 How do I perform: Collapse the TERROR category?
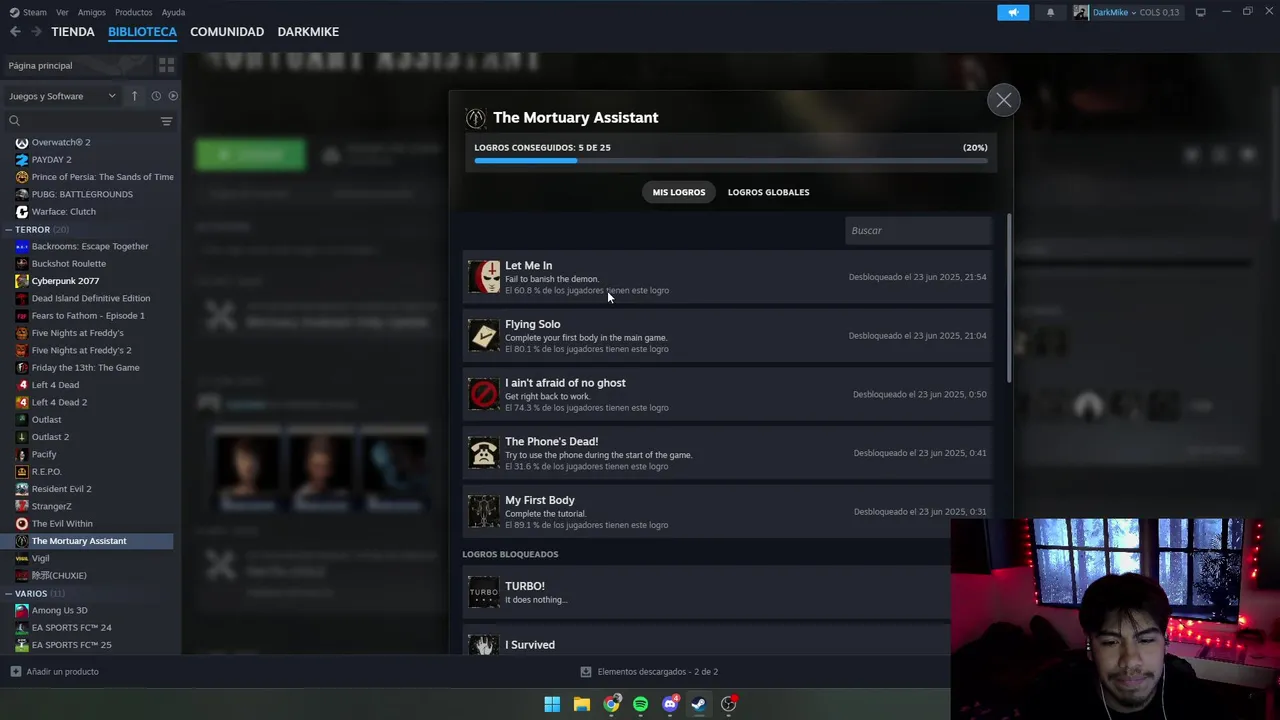(8, 230)
